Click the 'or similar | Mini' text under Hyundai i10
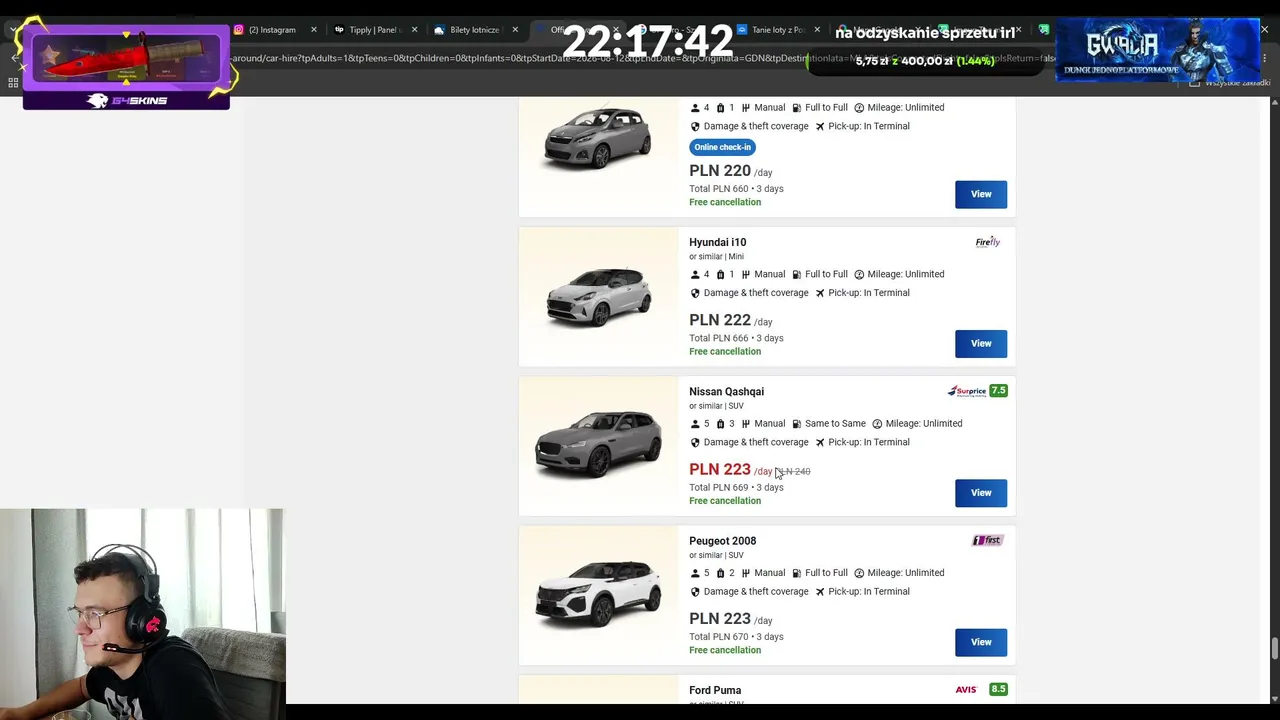Screen dimensions: 1280x720 716,257
